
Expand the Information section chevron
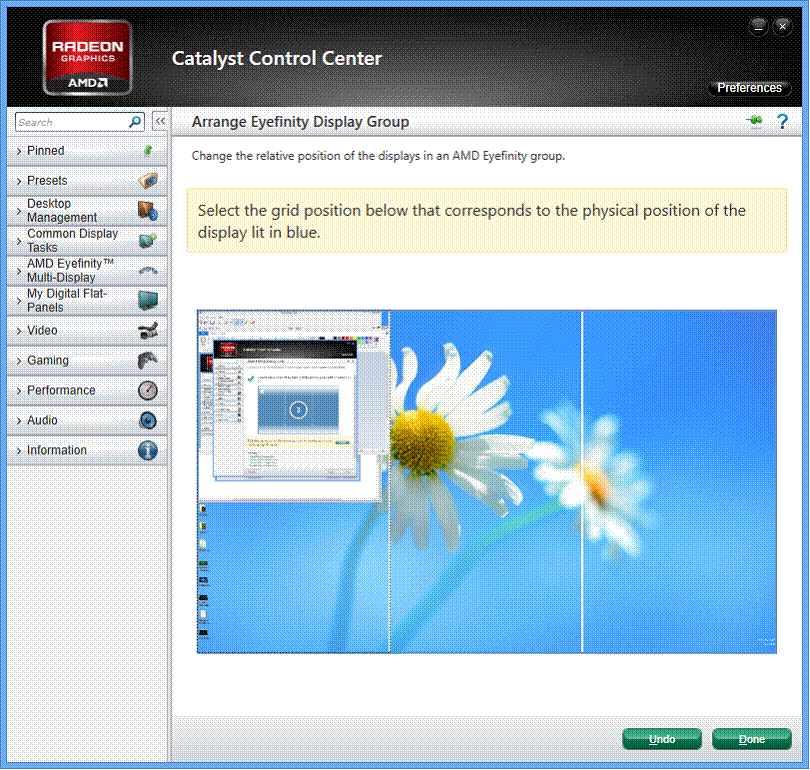point(19,450)
